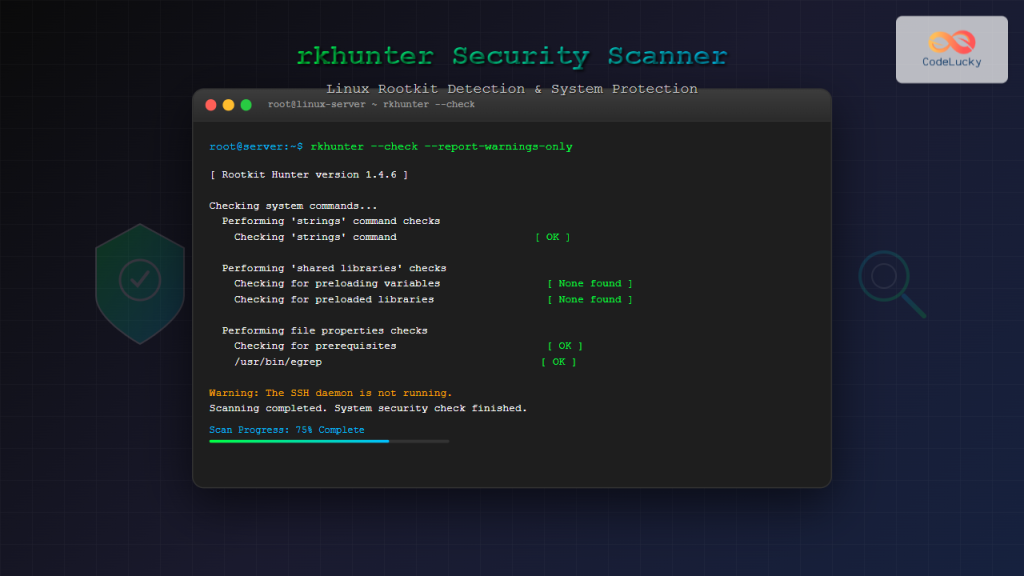This screenshot has width=1024, height=576.
Task: Select the shield checkmark security icon
Action: coord(140,280)
